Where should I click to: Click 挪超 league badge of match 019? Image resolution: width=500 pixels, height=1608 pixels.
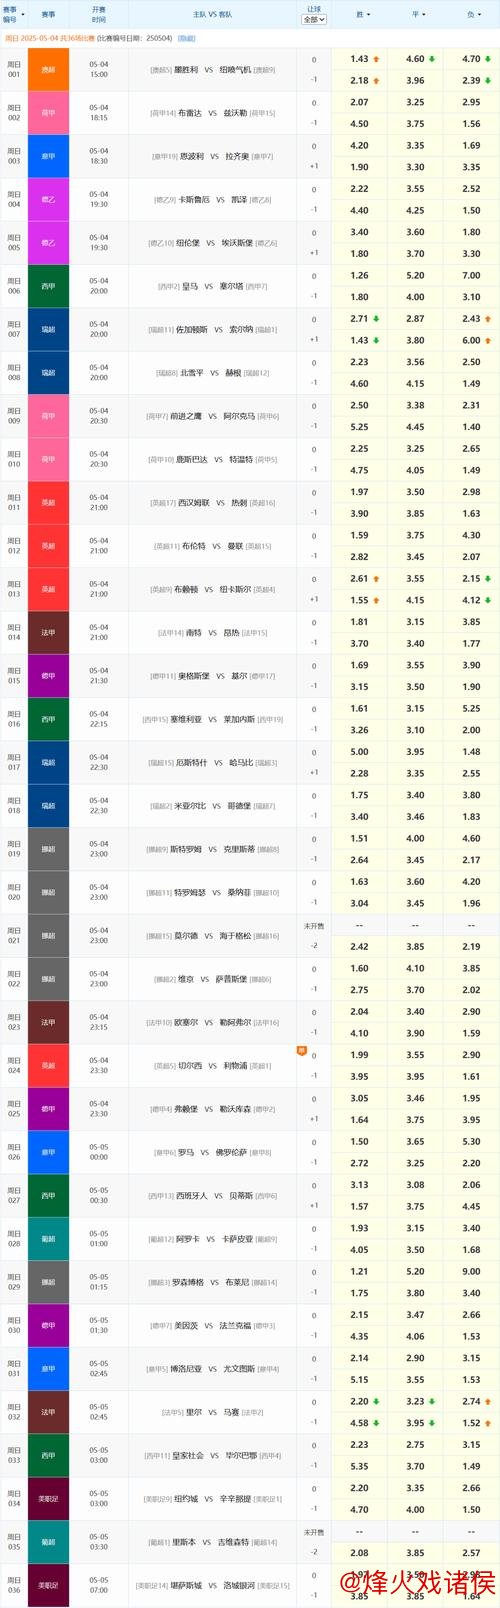(x=48, y=849)
